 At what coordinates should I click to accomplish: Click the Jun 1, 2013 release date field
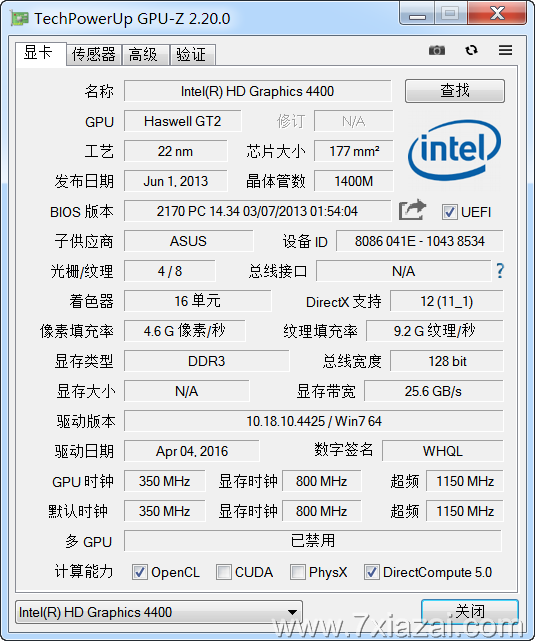pyautogui.click(x=175, y=181)
